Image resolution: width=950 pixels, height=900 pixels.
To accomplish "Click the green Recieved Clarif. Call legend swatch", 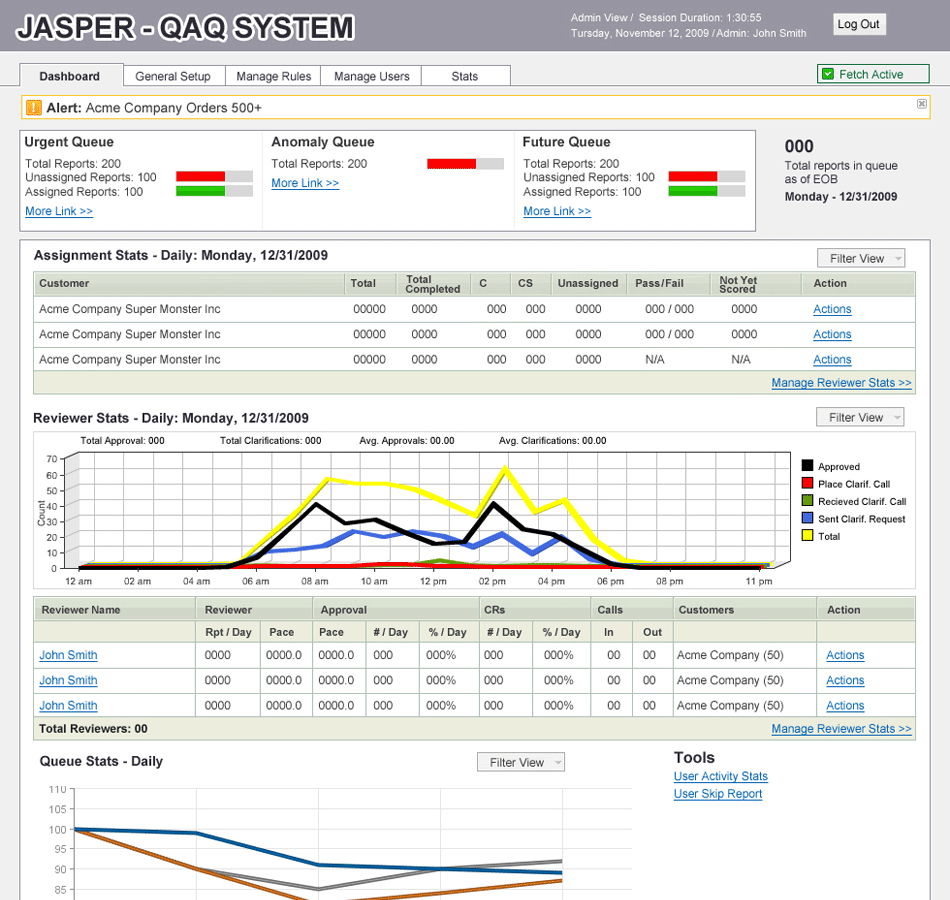I will (807, 501).
